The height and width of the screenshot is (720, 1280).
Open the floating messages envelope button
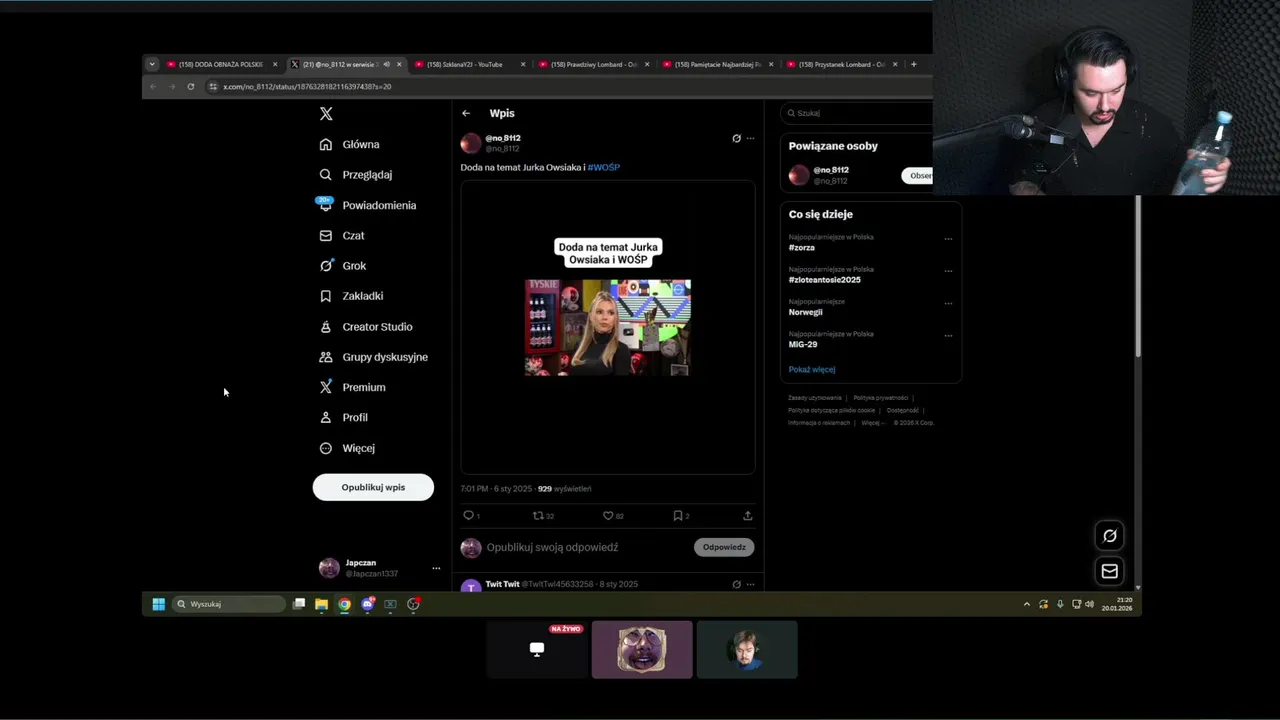coord(1110,571)
